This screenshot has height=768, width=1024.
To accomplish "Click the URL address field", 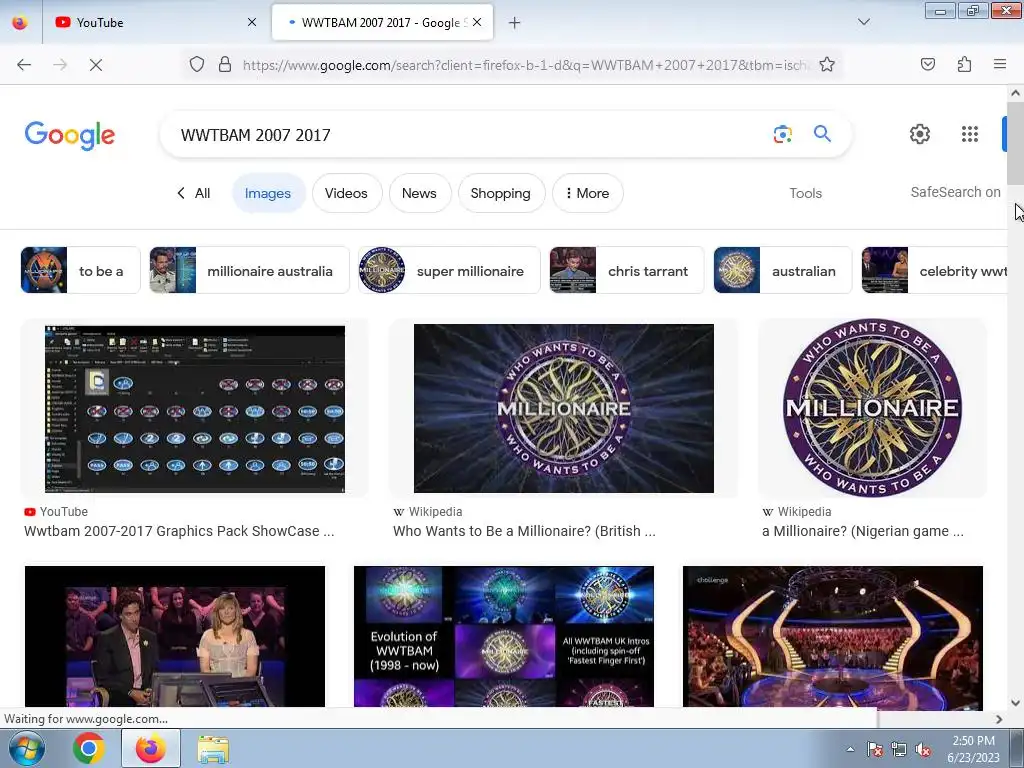I will [525, 65].
